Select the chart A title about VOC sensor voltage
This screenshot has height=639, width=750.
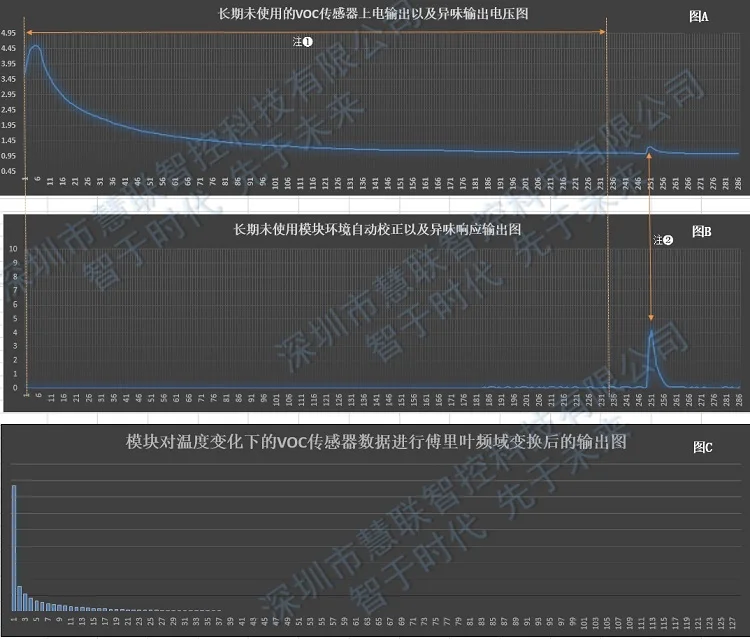[x=373, y=14]
